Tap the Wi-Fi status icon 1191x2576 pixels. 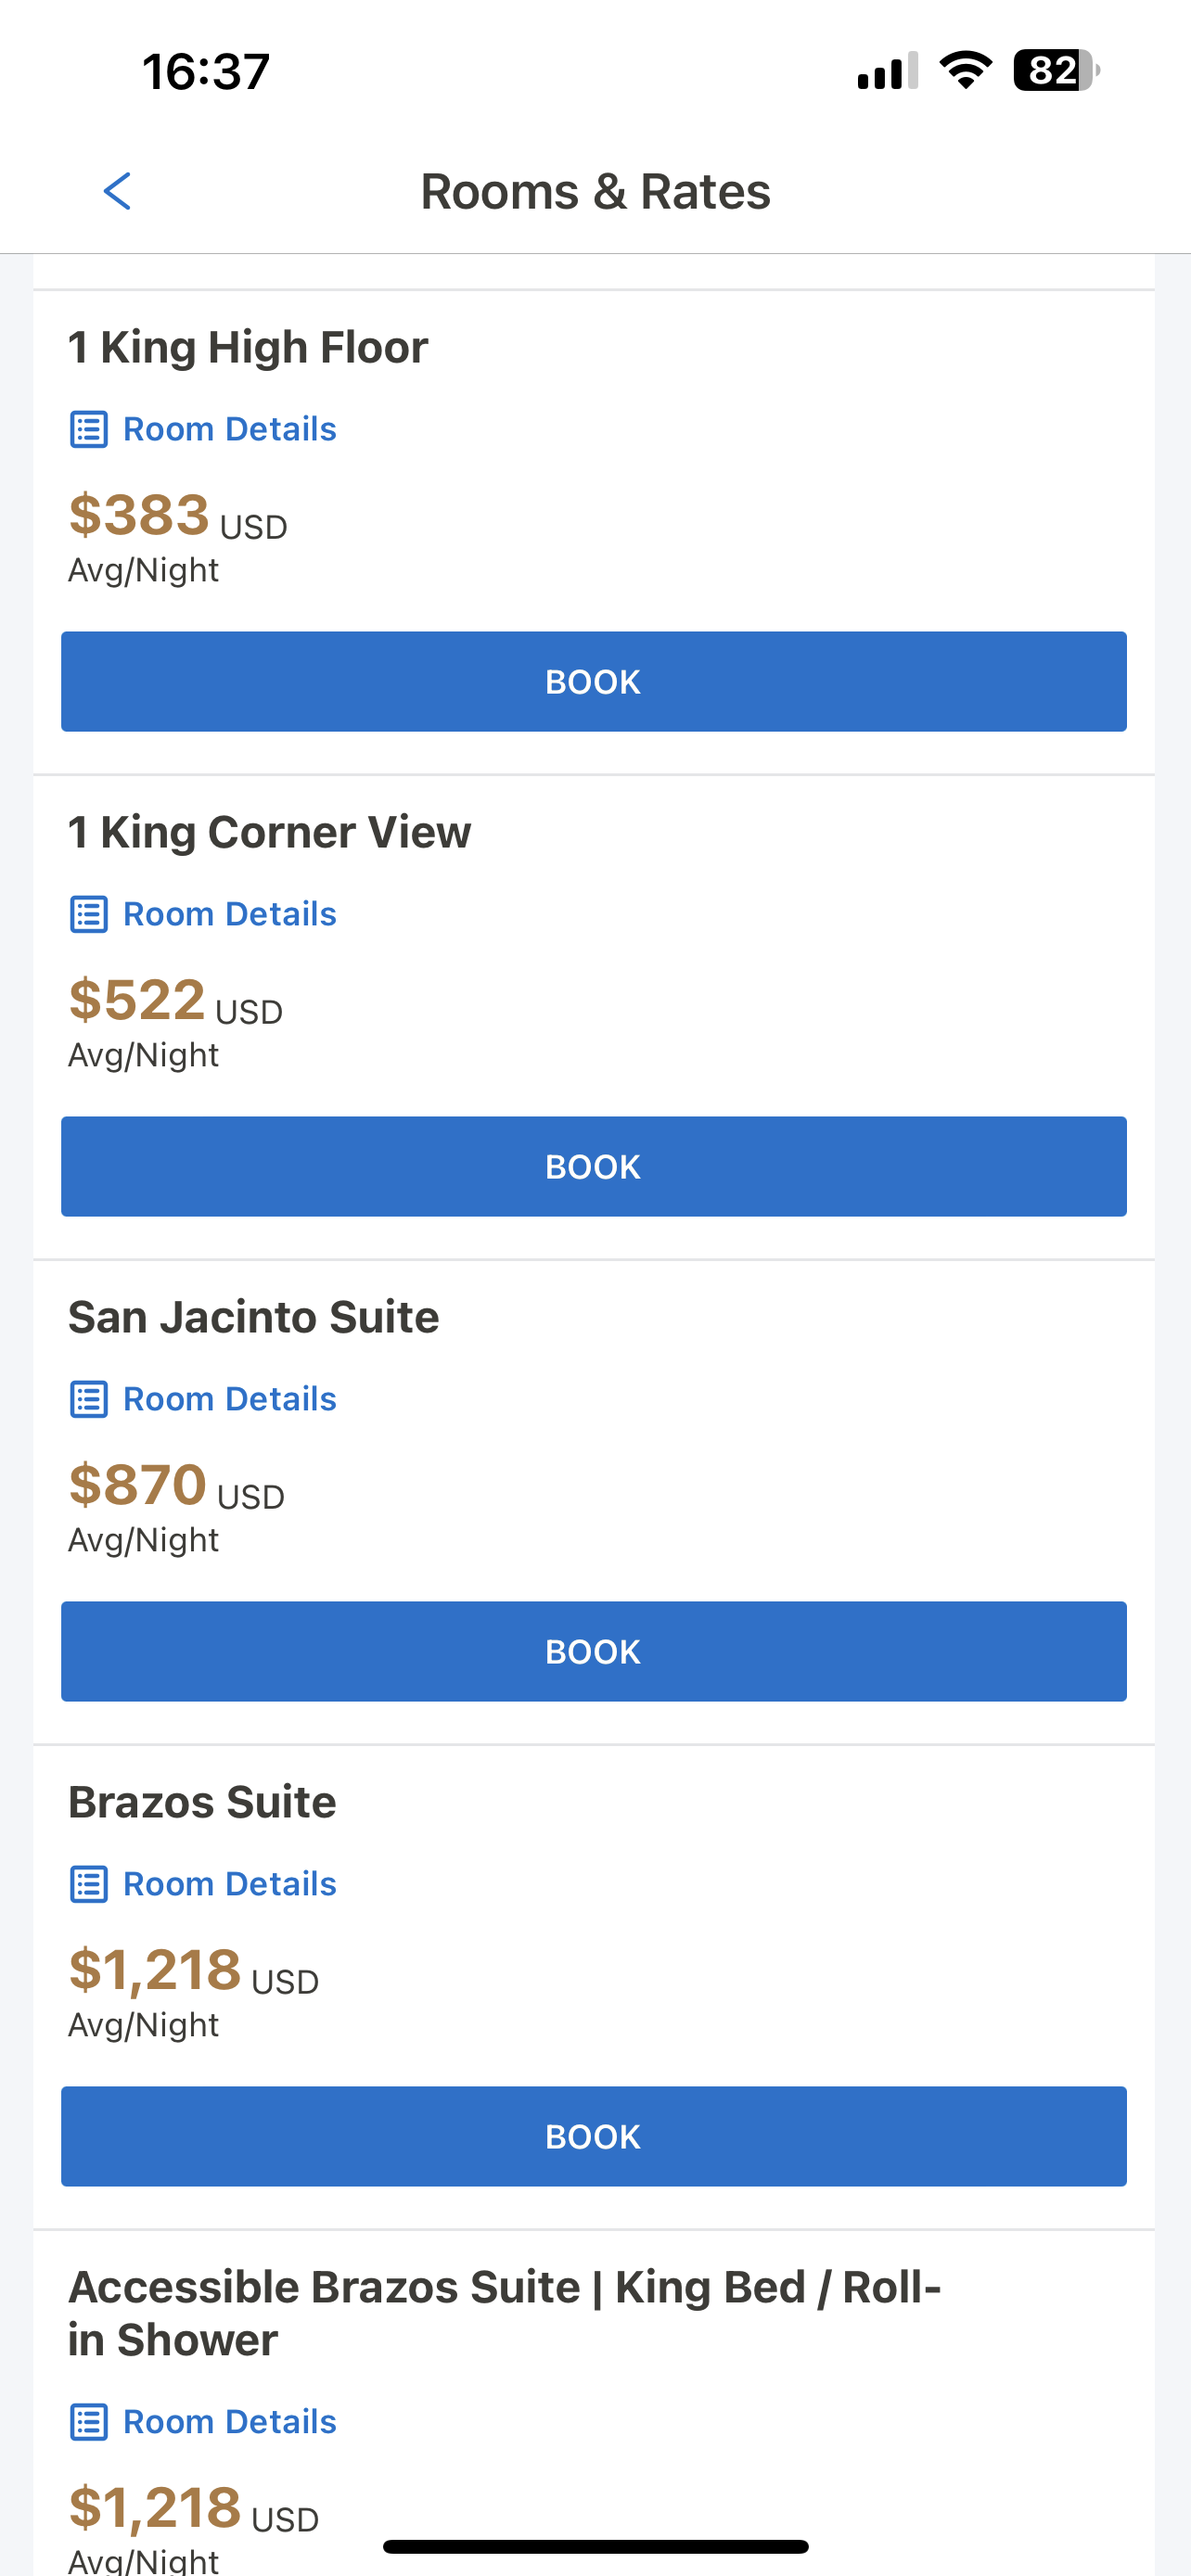pos(965,71)
